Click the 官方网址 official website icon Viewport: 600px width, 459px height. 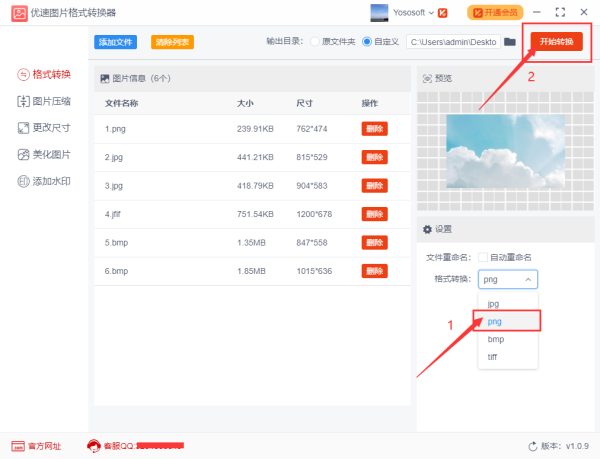point(19,446)
